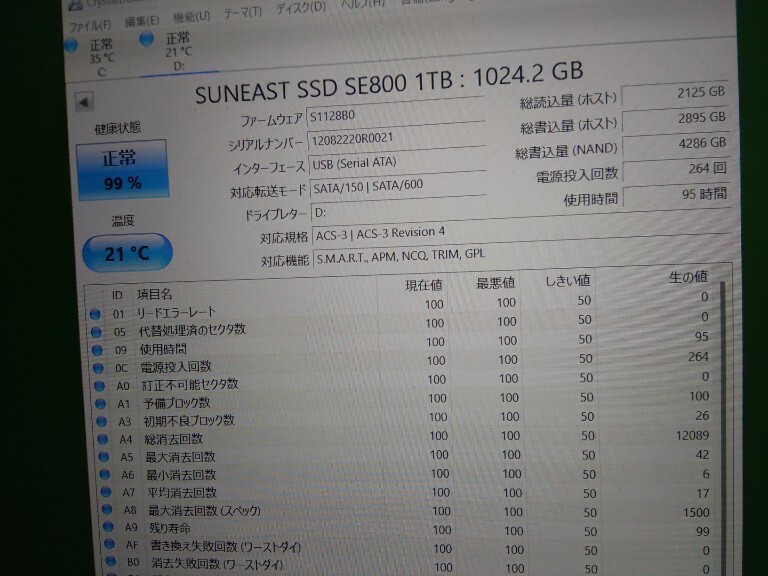The height and width of the screenshot is (576, 768).
Task: Click the 生の値 column header
Action: coord(688,277)
